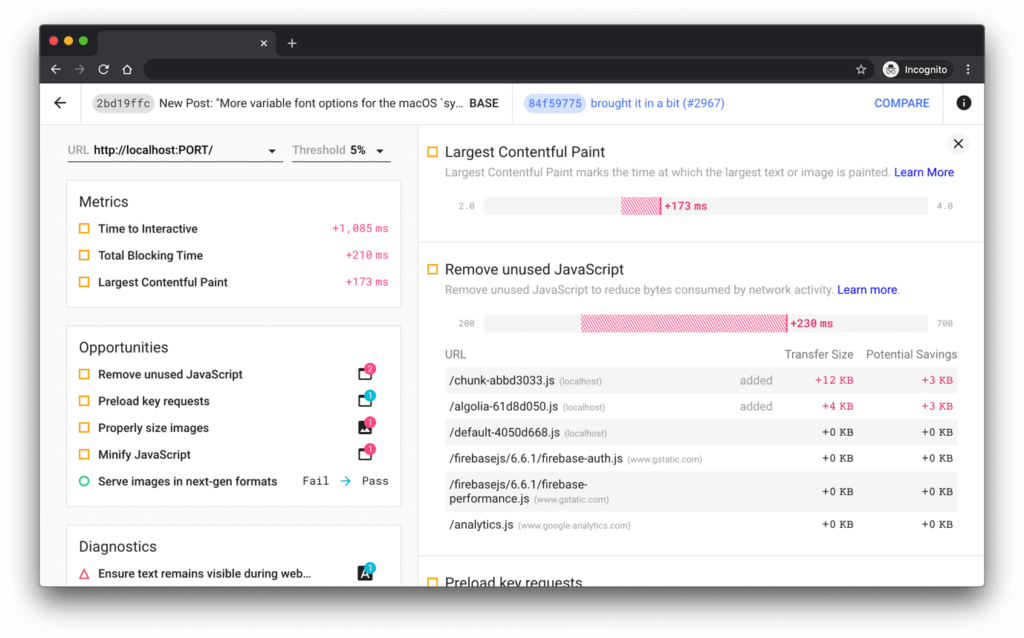Click the Incognito profile icon
The image size is (1024, 638).
point(891,70)
